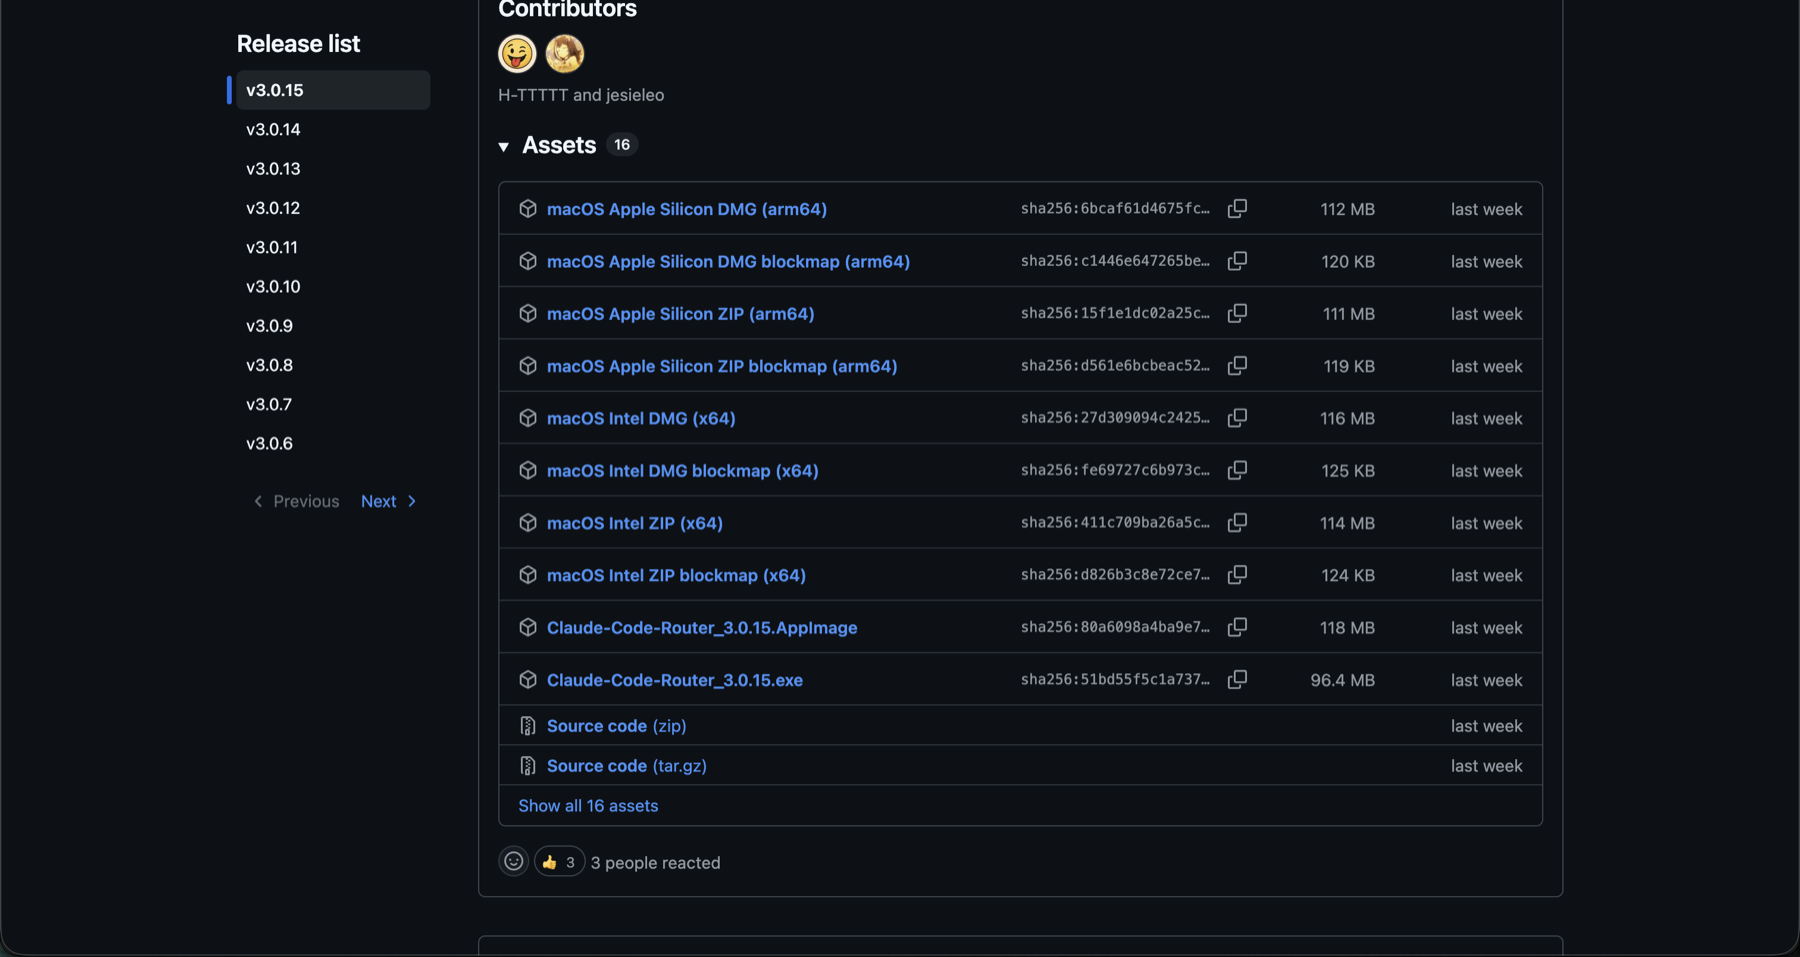Select release v3.0.11 in Release list

pos(272,247)
